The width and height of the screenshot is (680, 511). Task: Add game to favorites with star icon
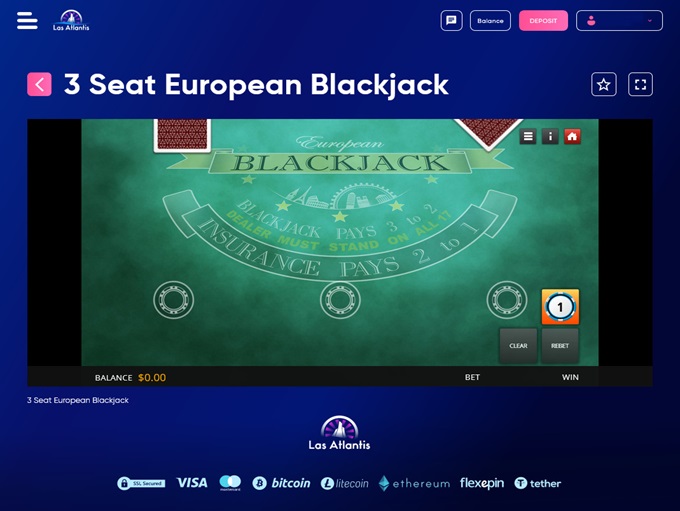tap(604, 84)
